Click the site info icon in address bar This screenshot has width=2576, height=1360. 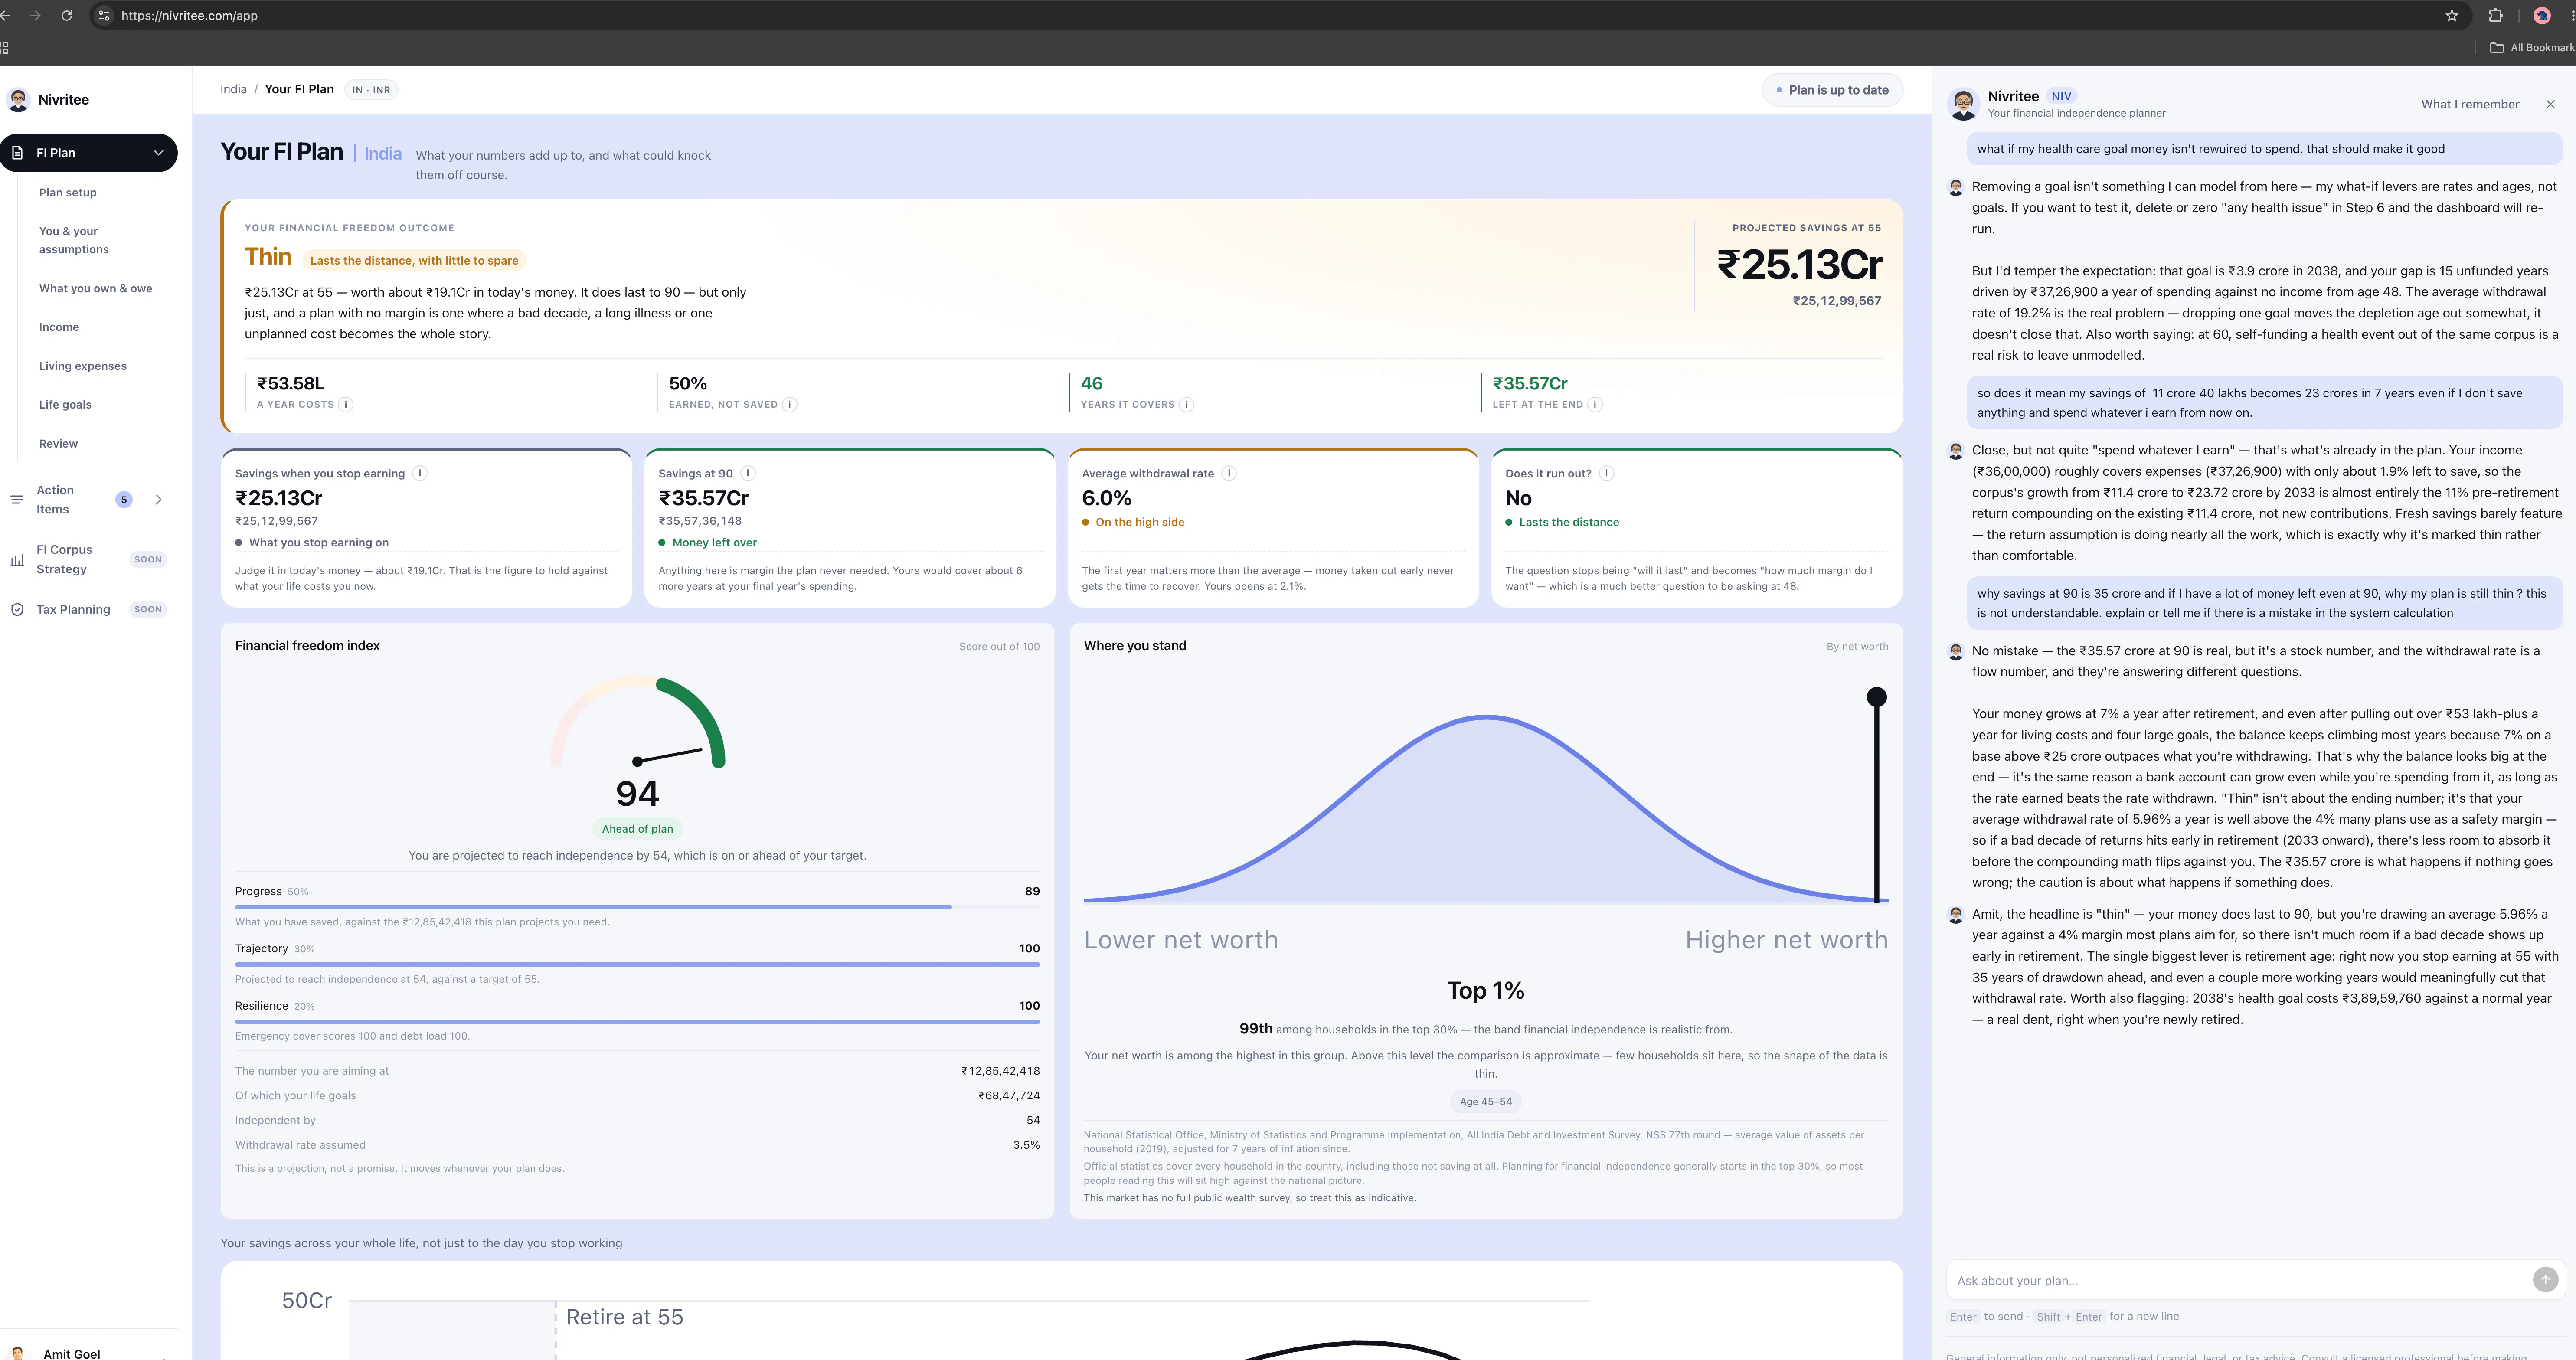(x=104, y=16)
